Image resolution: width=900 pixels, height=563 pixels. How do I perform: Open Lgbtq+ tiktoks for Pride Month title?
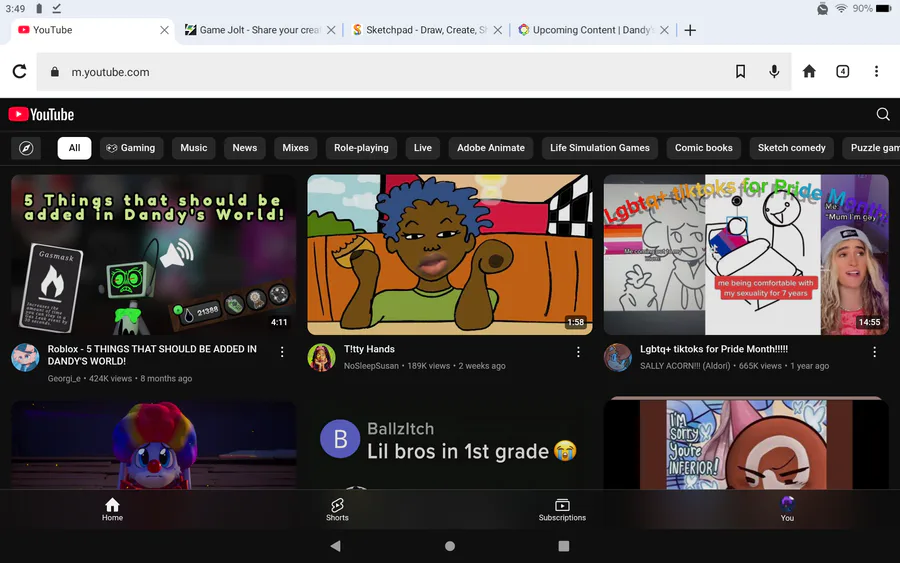(x=714, y=349)
